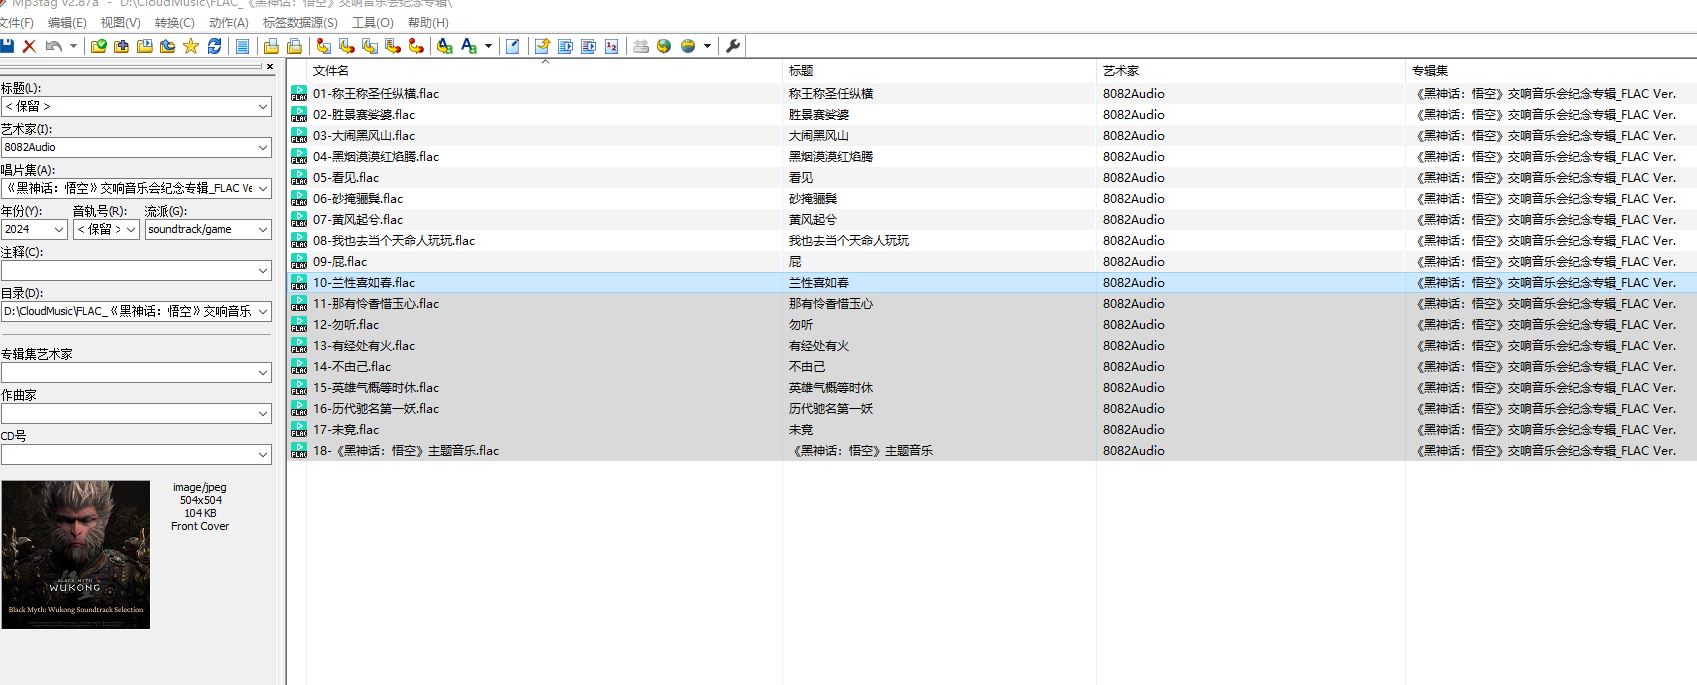The image size is (1697, 685).
Task: Expand the 作曲家 composer dropdown
Action: click(x=263, y=413)
